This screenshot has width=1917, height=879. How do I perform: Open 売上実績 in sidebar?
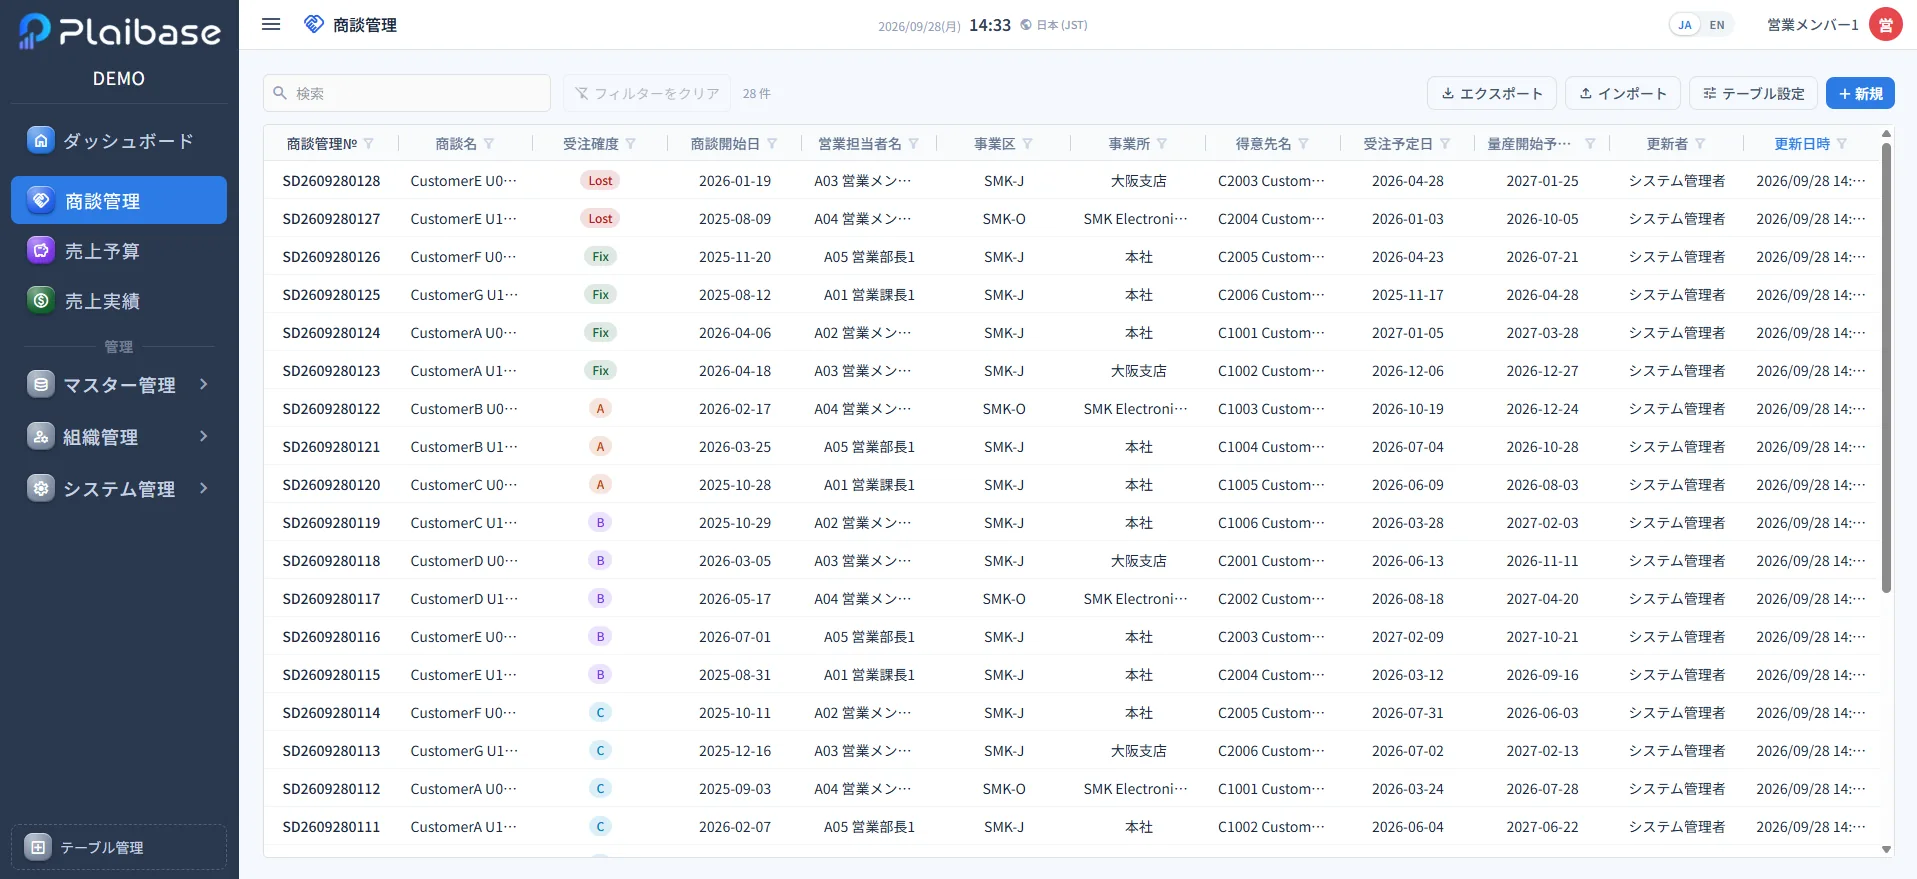[119, 300]
